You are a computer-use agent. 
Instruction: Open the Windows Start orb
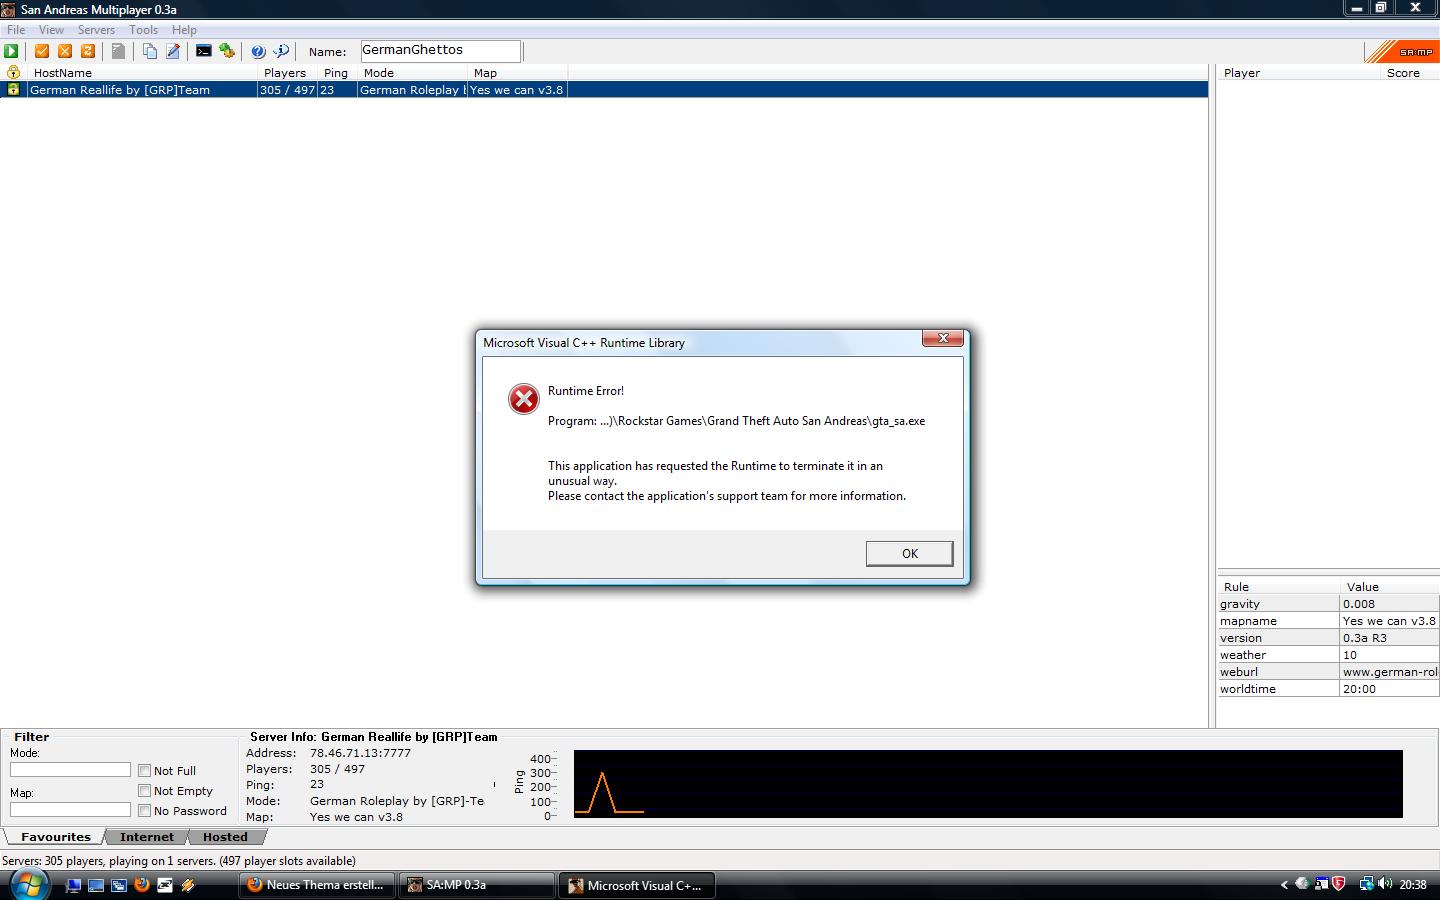pos(29,885)
